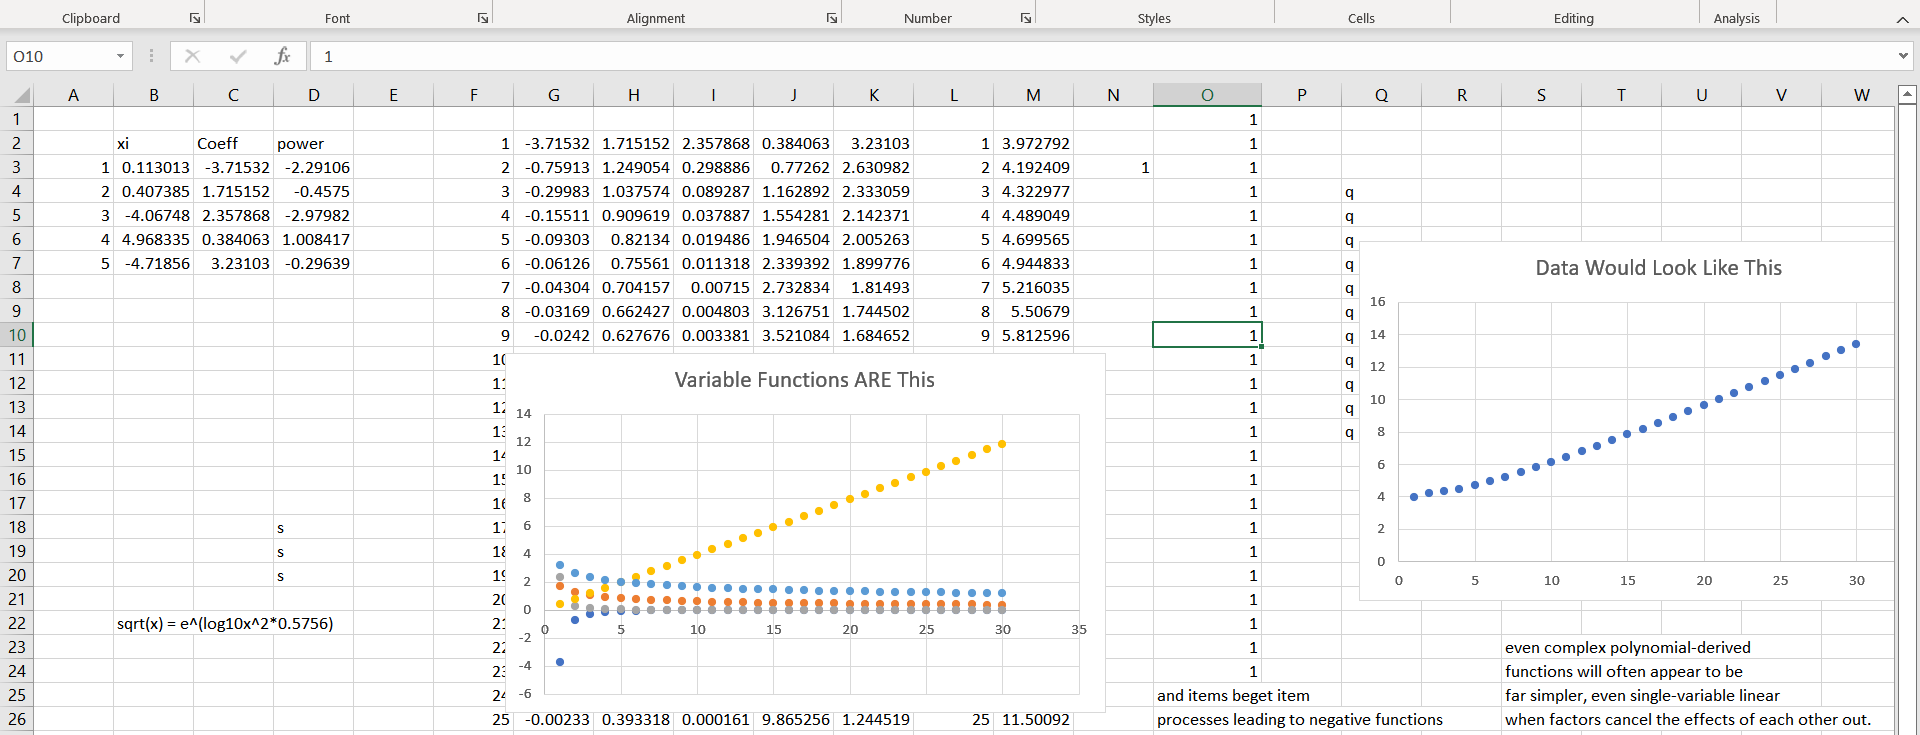Open the Name Box dropdown arrow

120,56
